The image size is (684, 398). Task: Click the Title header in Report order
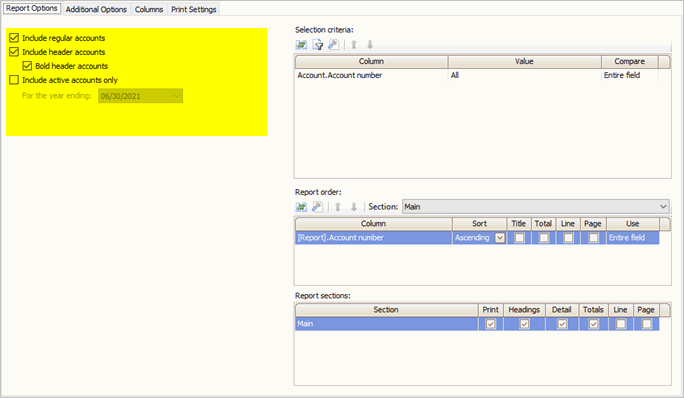click(x=519, y=224)
